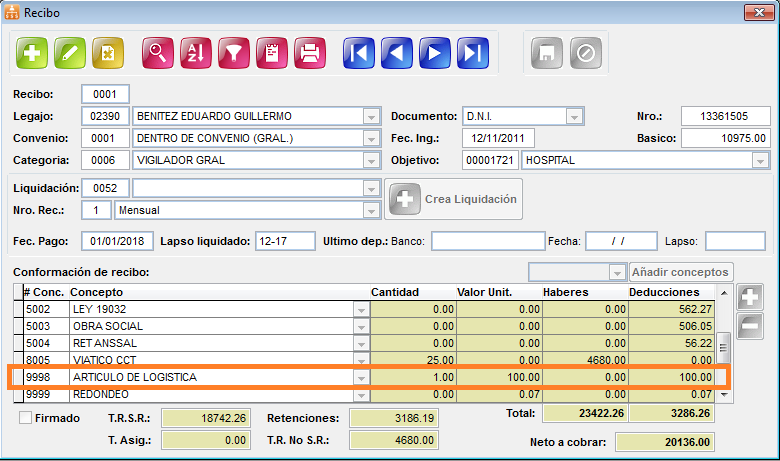
Task: Click Haberes cell 4680.00 of VIATICO CCT
Action: [585, 360]
